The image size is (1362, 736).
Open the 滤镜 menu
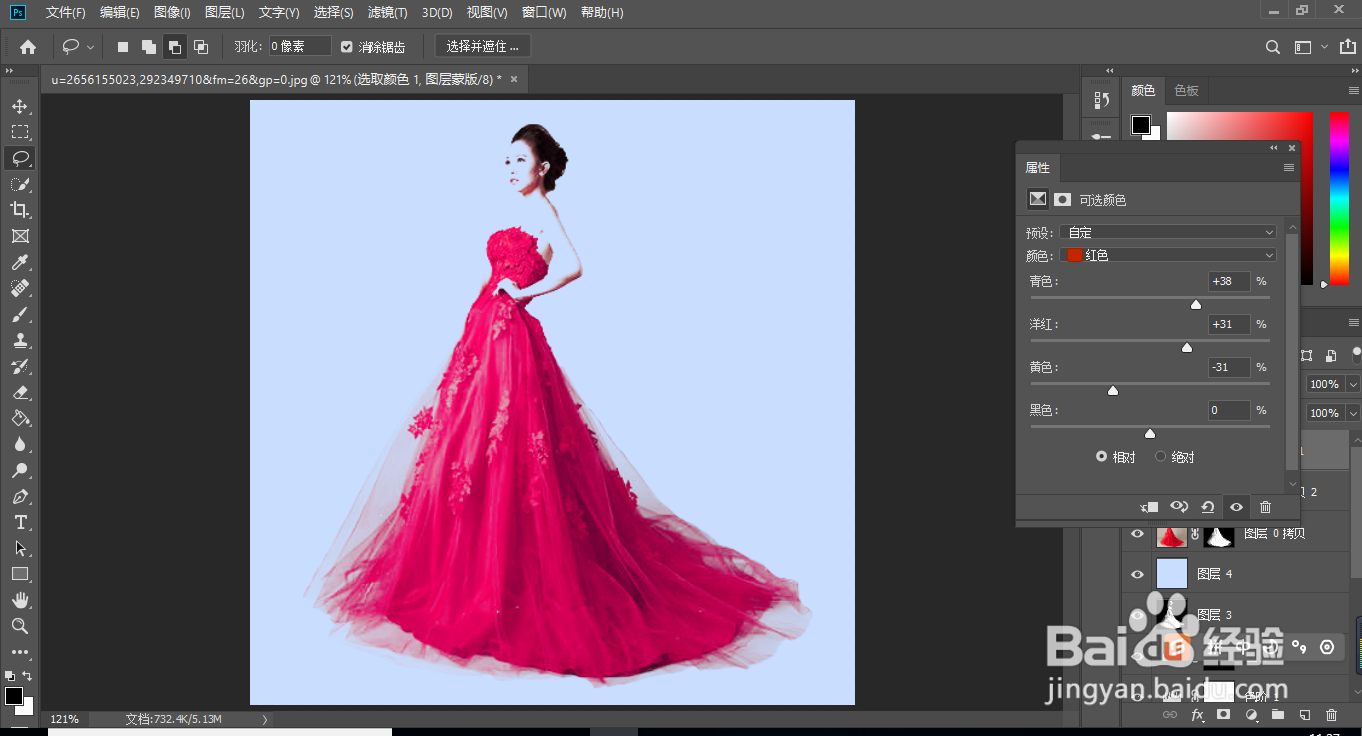pyautogui.click(x=388, y=12)
